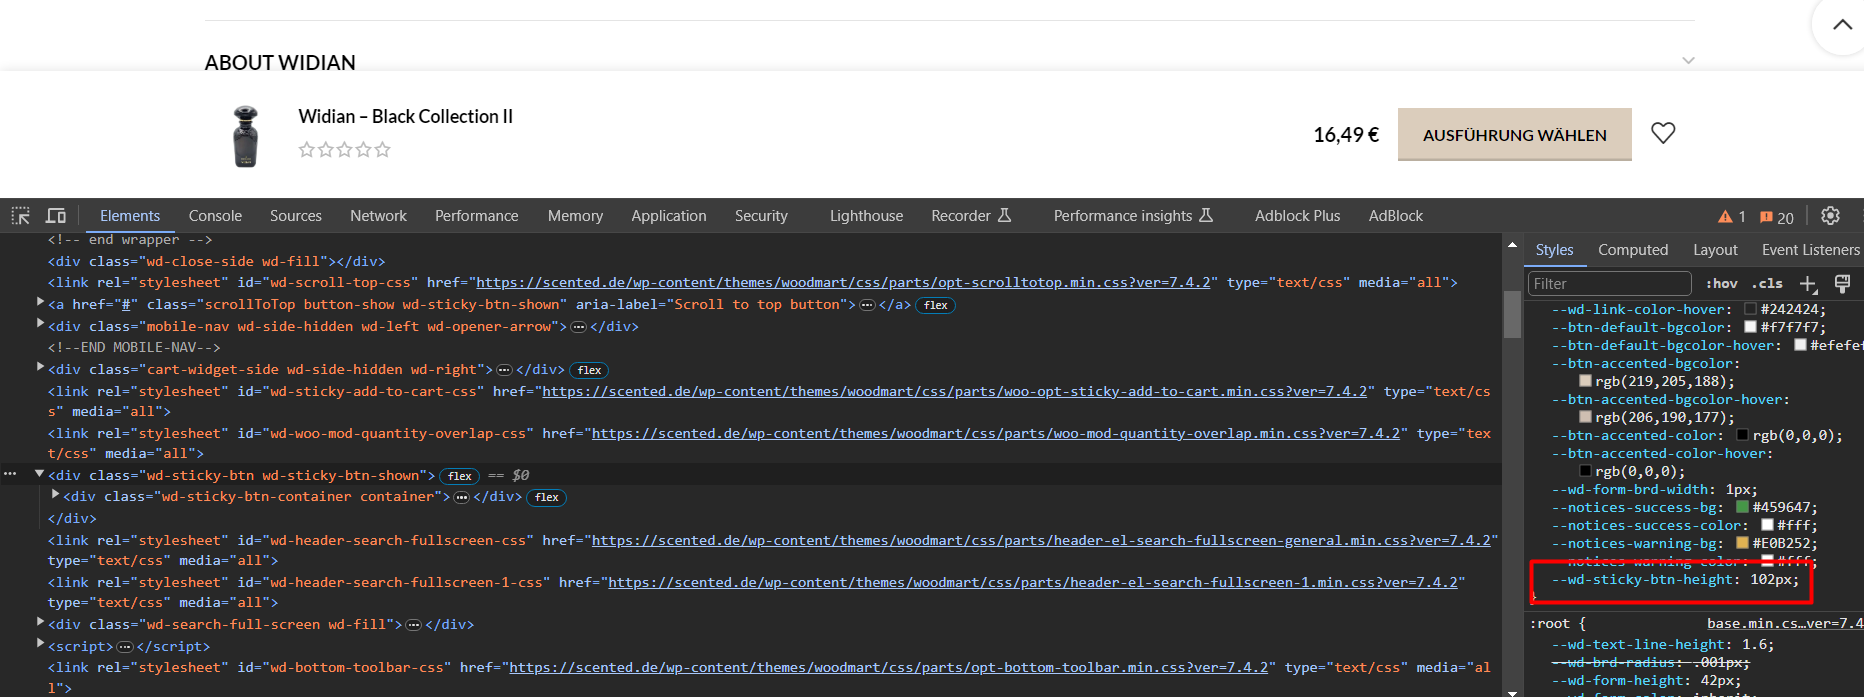Open the woo-opt-sticky-add-to-cart.min.css link
The height and width of the screenshot is (697, 1864).
[x=955, y=392]
